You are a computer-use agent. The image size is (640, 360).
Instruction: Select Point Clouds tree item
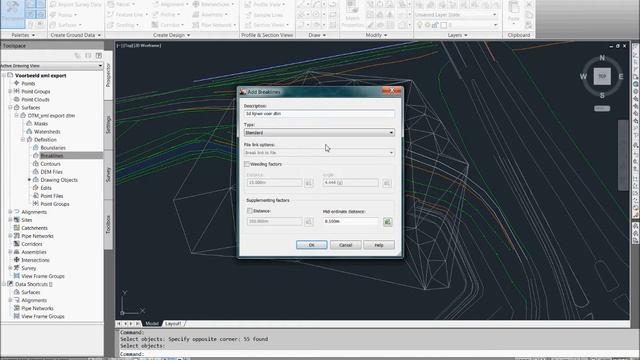click(x=35, y=100)
